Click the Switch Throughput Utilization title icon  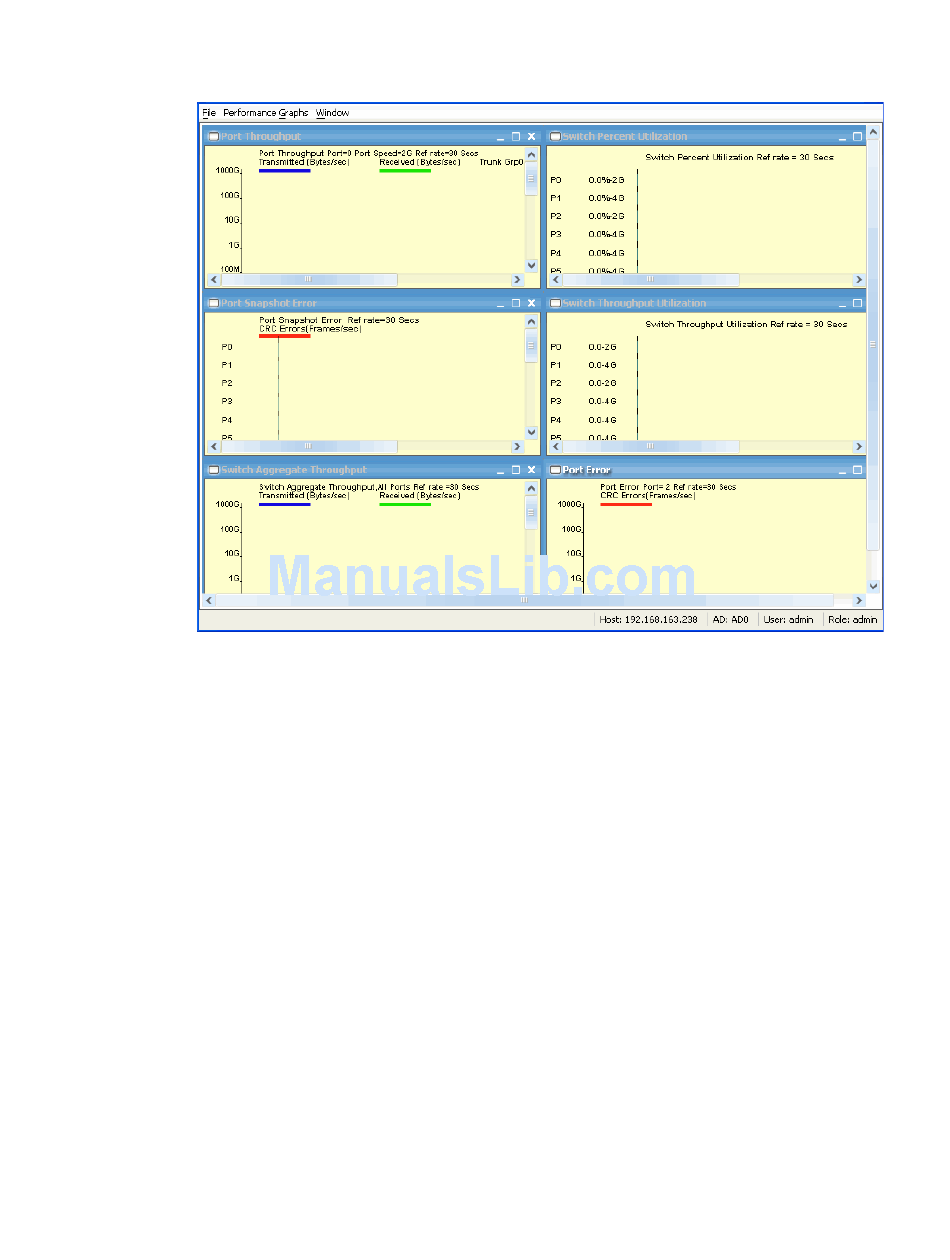(555, 303)
